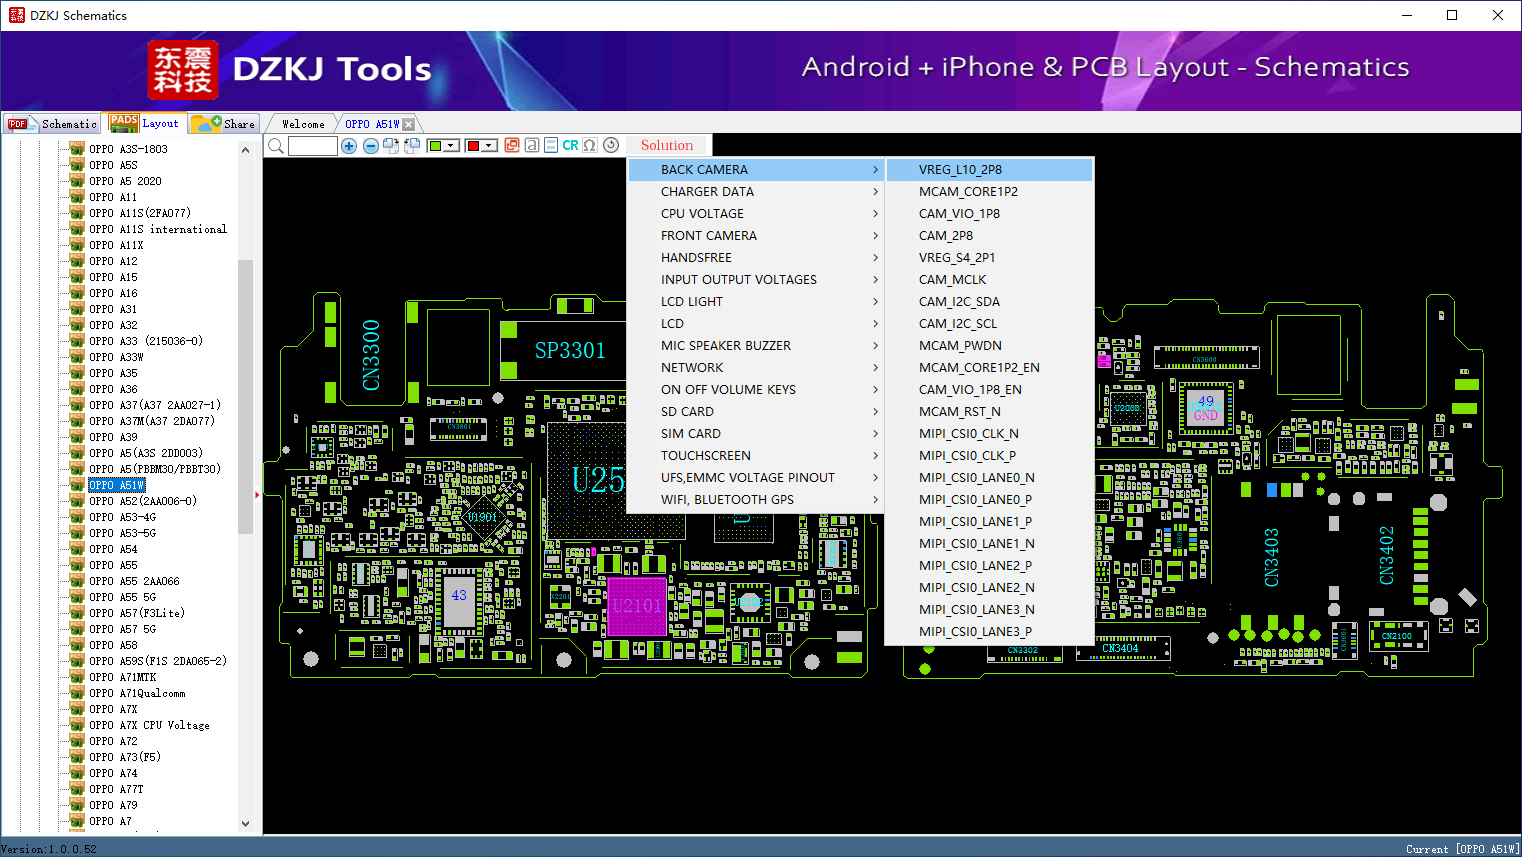Open ON OFF VOLUME KEYS entry
The width and height of the screenshot is (1522, 857).
pyautogui.click(x=755, y=390)
